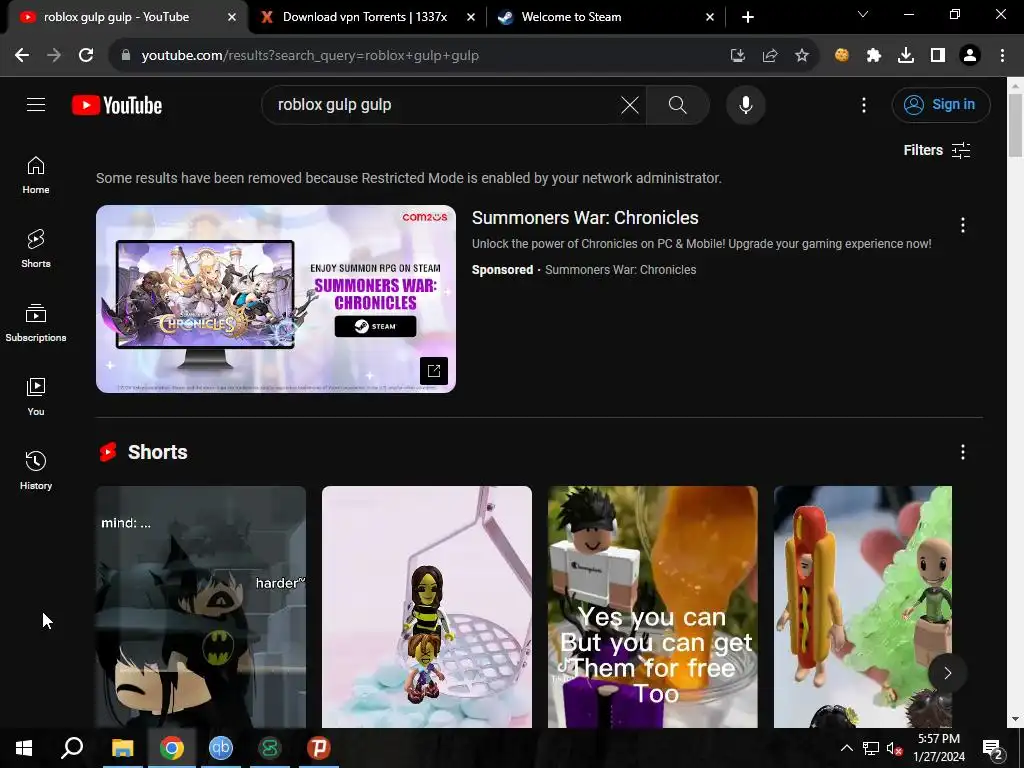Play the Batman avatar short
The image size is (1024, 768).
point(200,607)
